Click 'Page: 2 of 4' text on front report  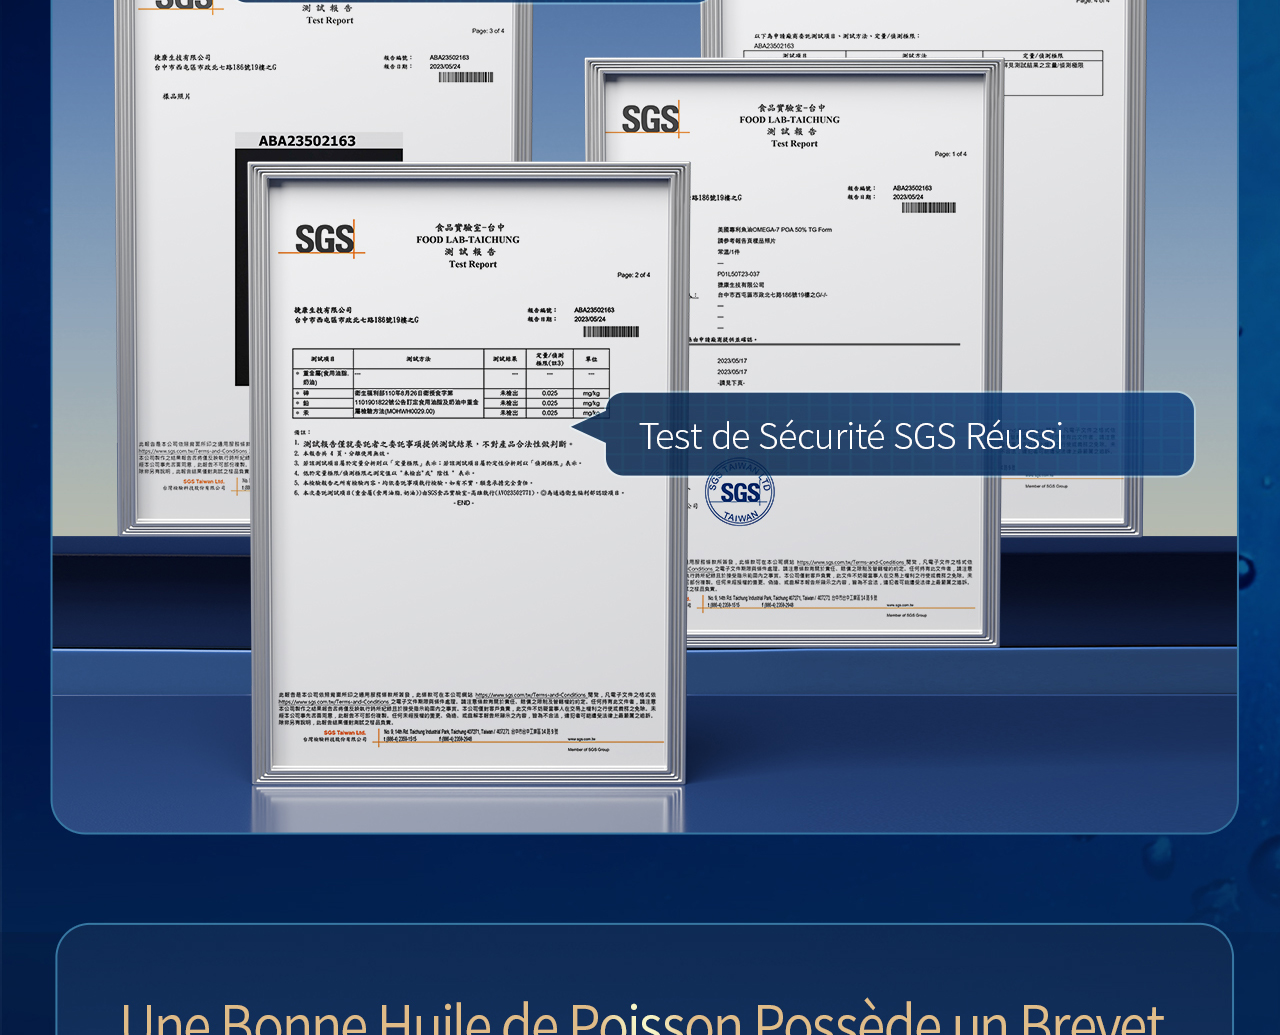tap(634, 275)
